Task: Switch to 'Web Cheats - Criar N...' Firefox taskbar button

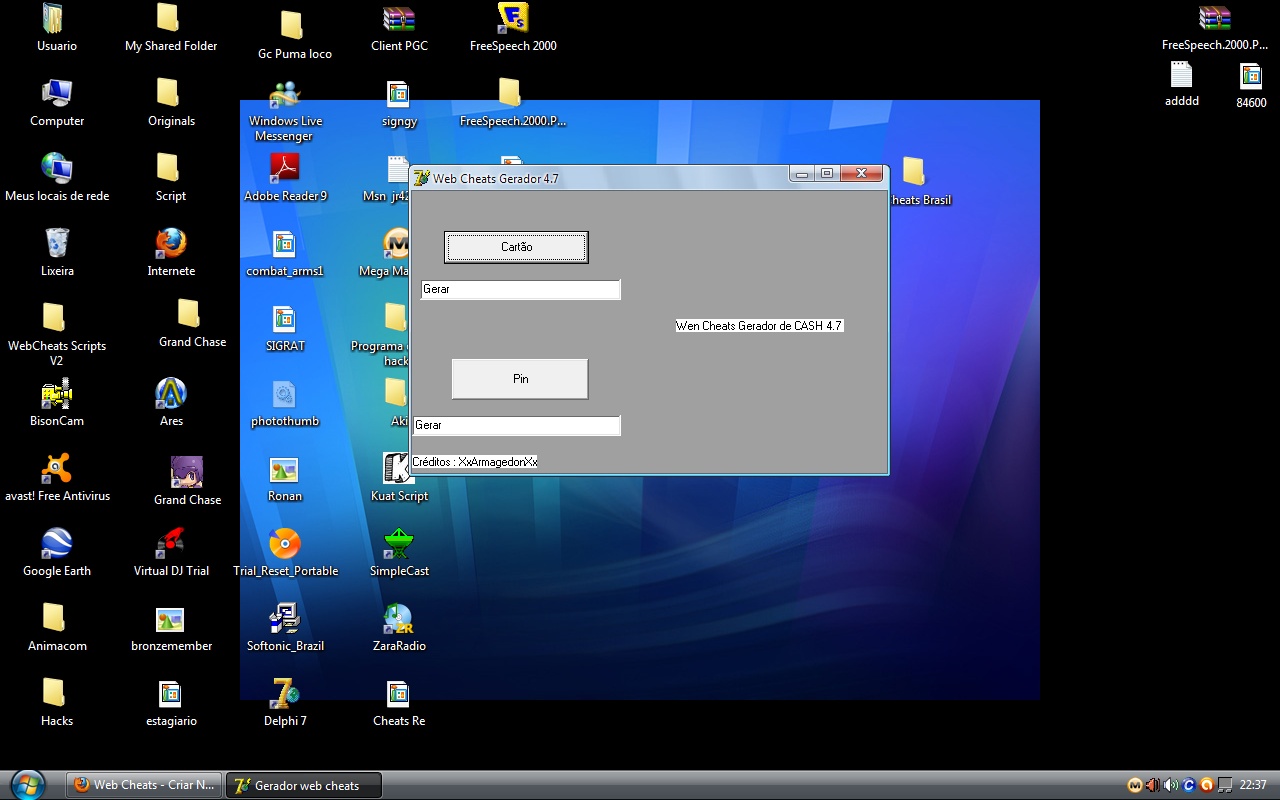Action: (x=145, y=785)
